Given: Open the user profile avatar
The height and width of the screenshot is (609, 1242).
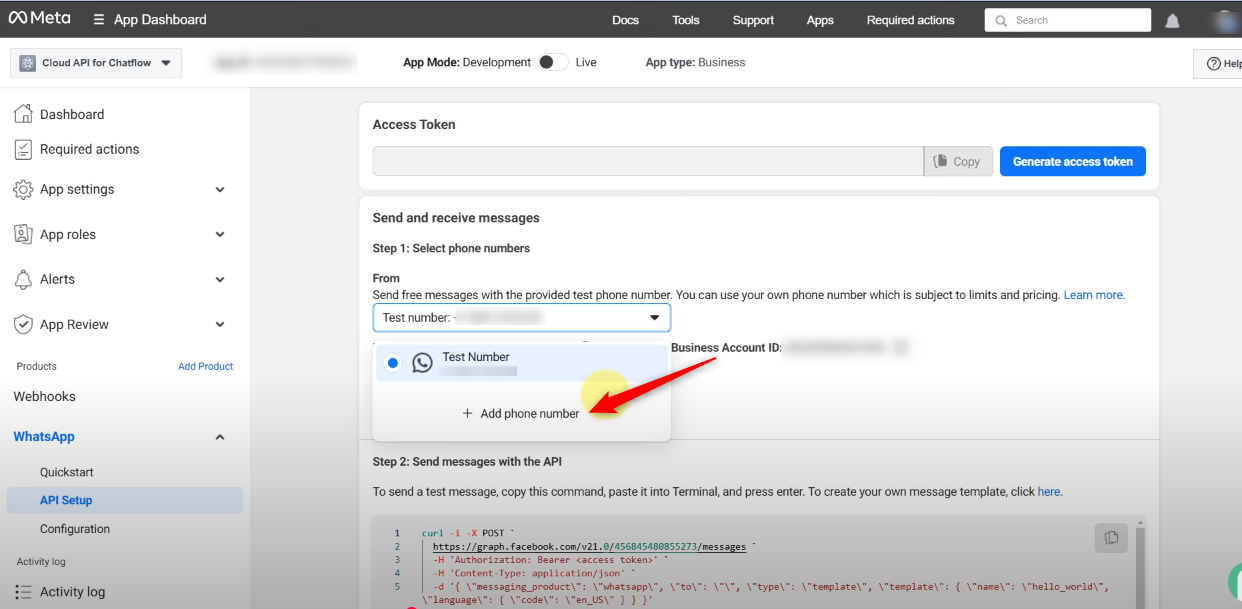Looking at the screenshot, I should (x=1224, y=20).
